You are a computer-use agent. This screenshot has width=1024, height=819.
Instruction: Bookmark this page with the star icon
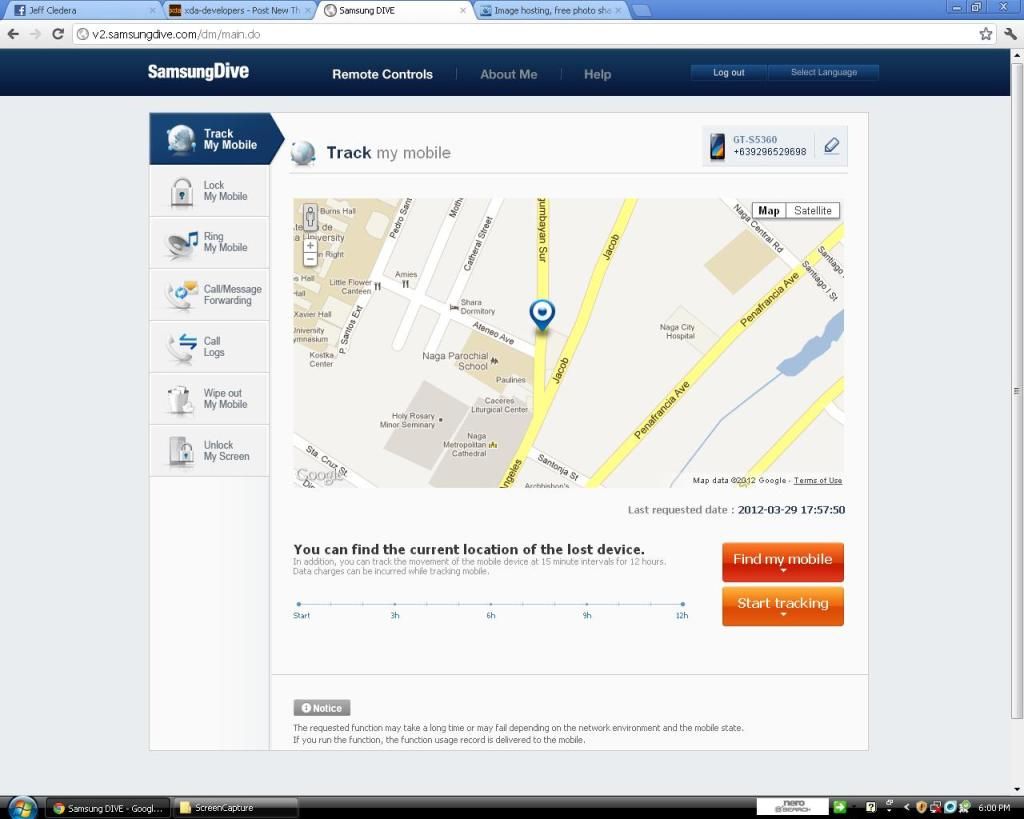(985, 34)
